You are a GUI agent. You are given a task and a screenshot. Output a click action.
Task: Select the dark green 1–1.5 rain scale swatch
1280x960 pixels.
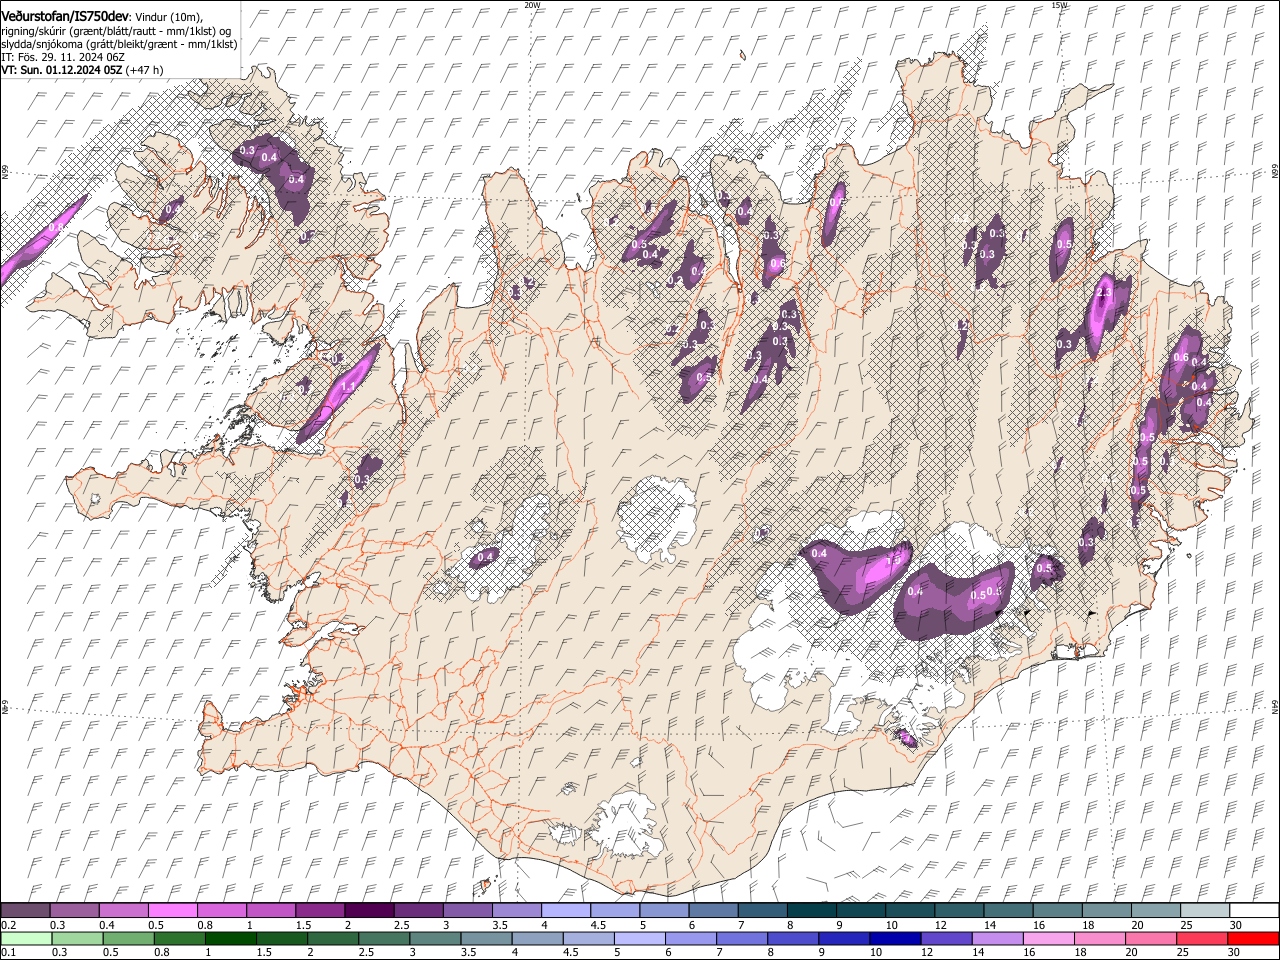[x=231, y=939]
